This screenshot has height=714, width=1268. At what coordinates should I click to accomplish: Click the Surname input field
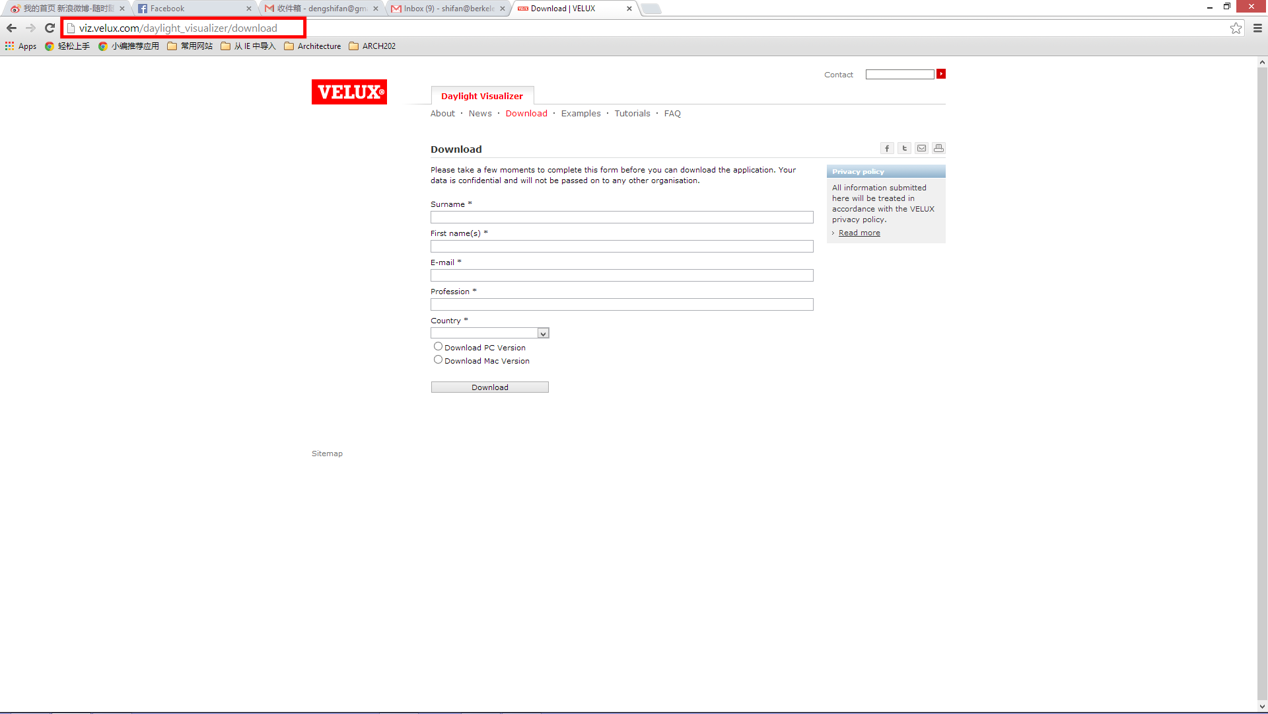[622, 217]
